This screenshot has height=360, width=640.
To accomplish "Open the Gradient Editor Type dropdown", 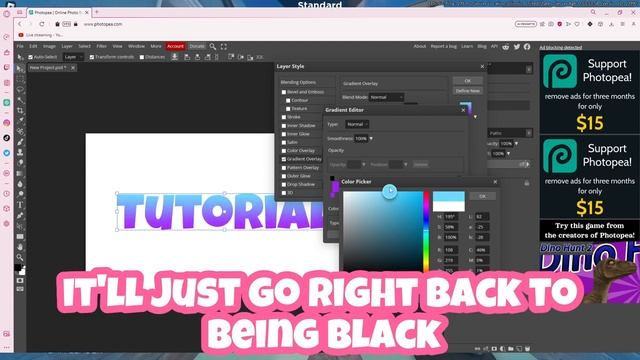I will [x=357, y=124].
